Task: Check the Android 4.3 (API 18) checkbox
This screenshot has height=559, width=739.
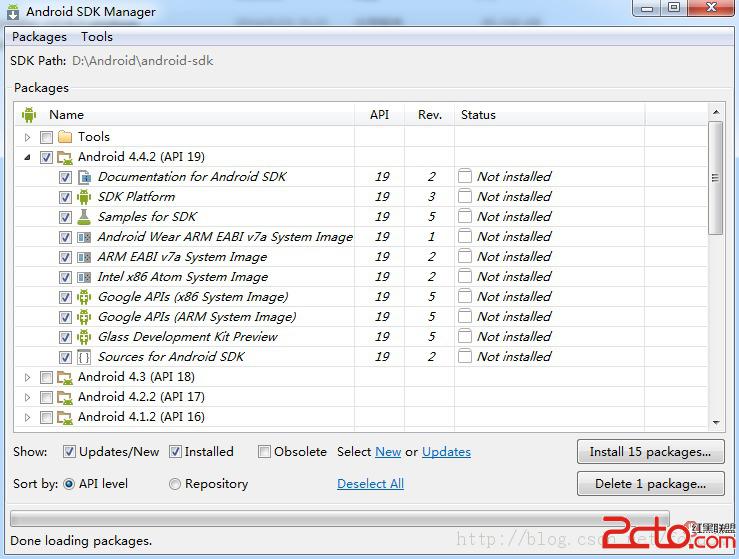Action: [46, 378]
